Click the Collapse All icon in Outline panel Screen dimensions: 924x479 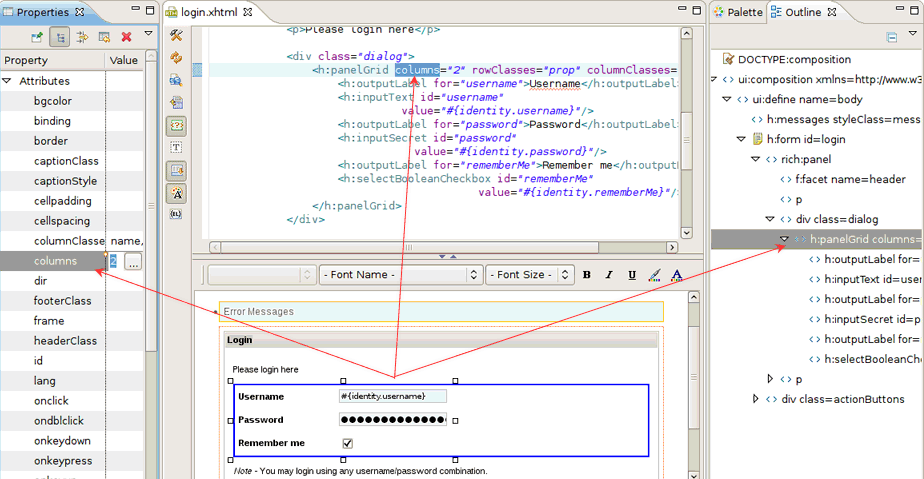891,37
